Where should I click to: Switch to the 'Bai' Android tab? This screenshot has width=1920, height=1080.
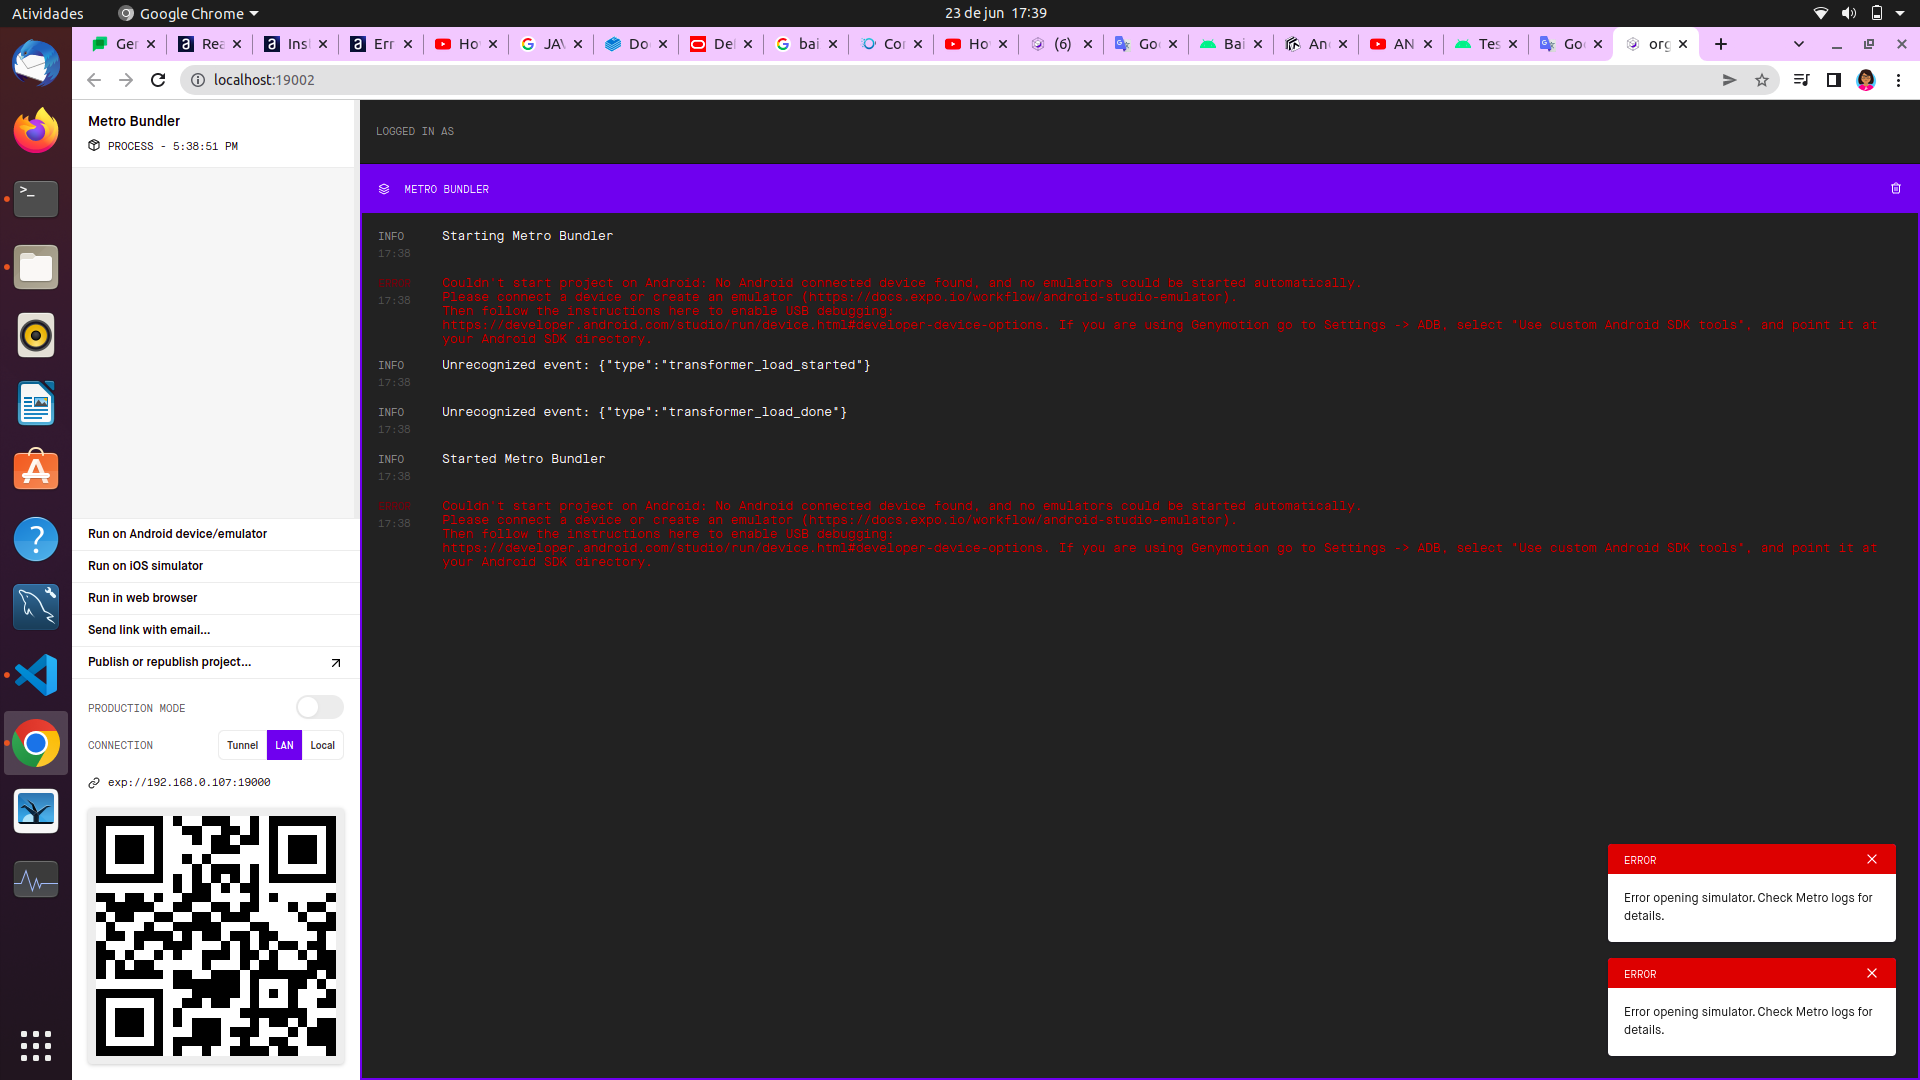(x=1232, y=44)
